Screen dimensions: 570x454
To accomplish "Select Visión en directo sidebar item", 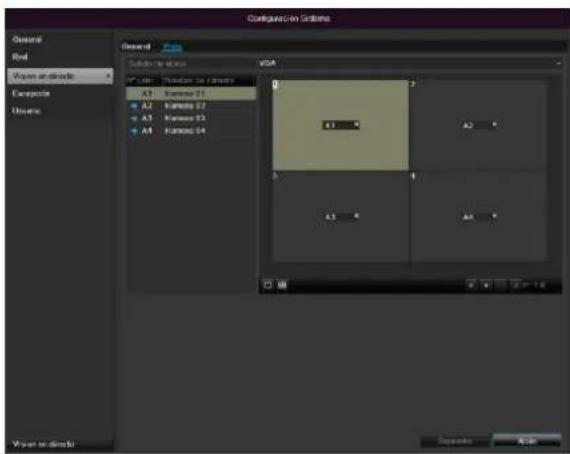I will pos(60,76).
